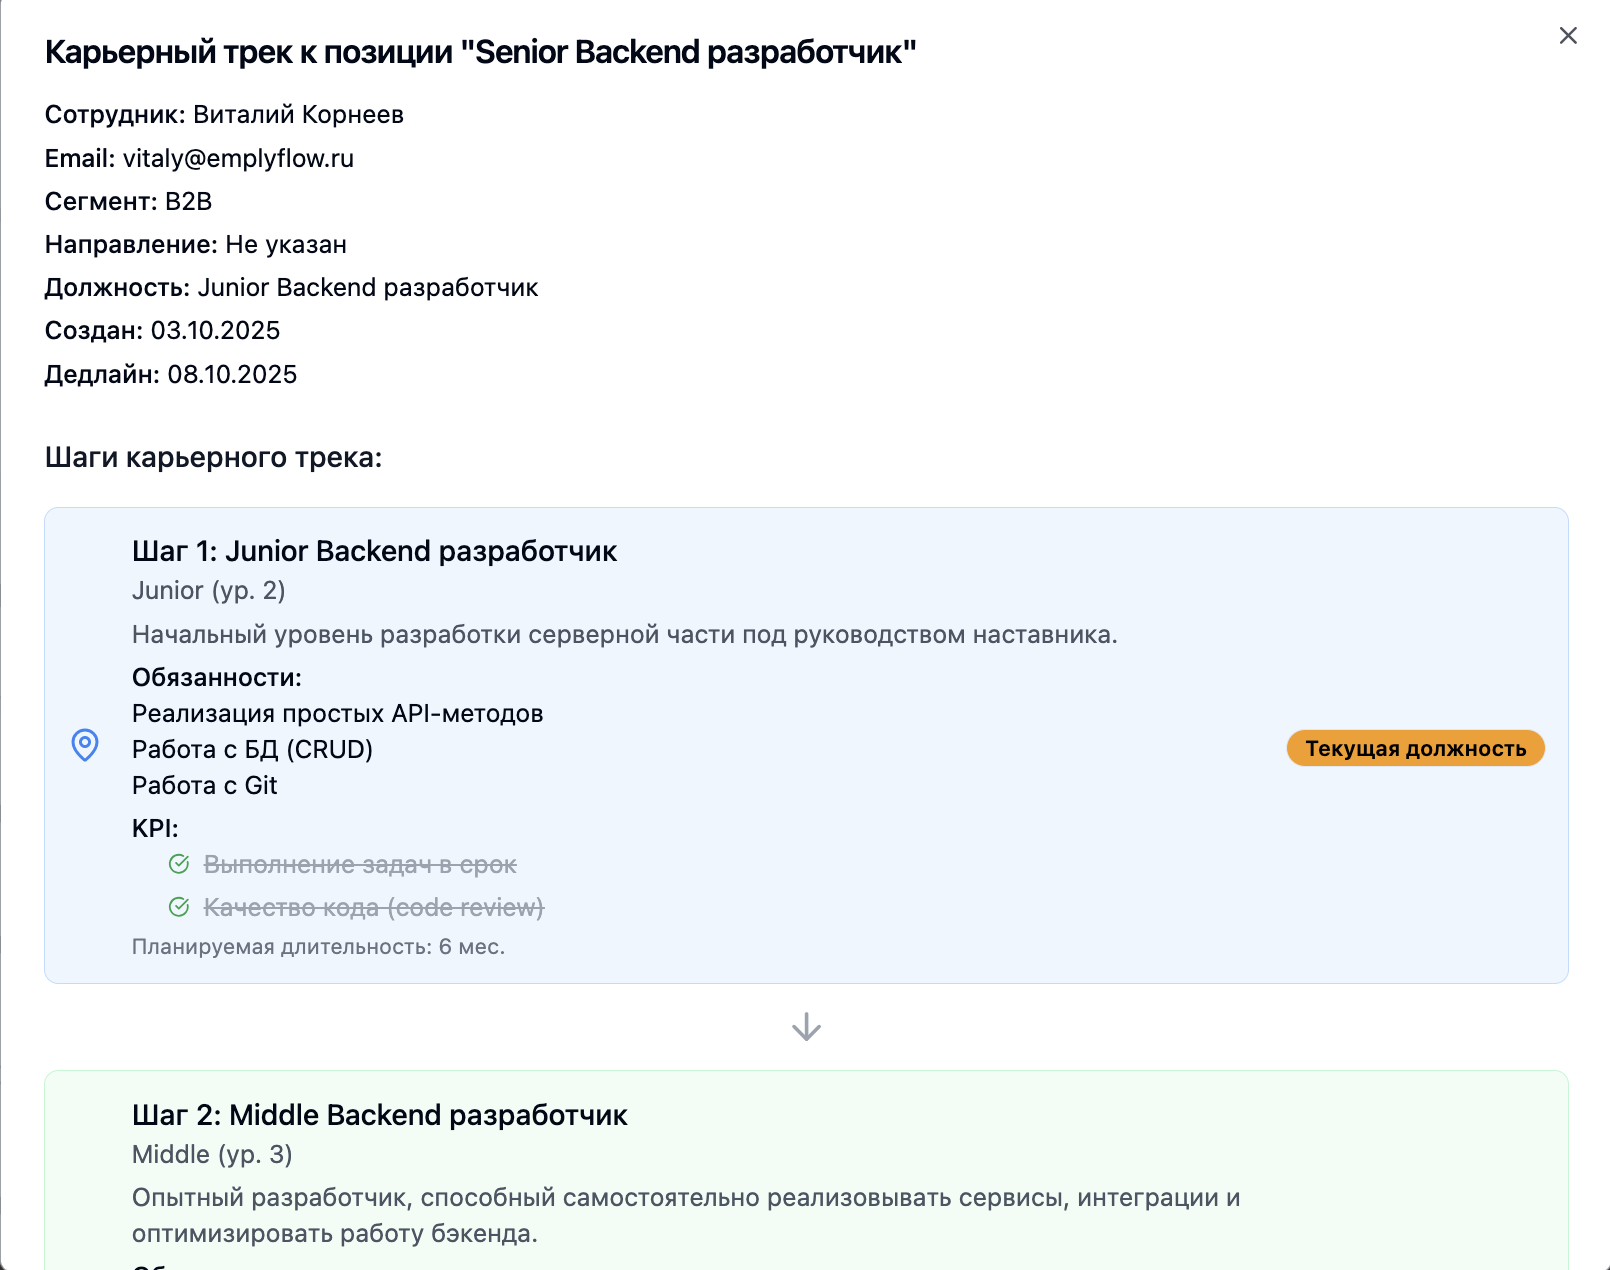The width and height of the screenshot is (1610, 1270).
Task: Close the career track dialog
Action: click(1567, 36)
